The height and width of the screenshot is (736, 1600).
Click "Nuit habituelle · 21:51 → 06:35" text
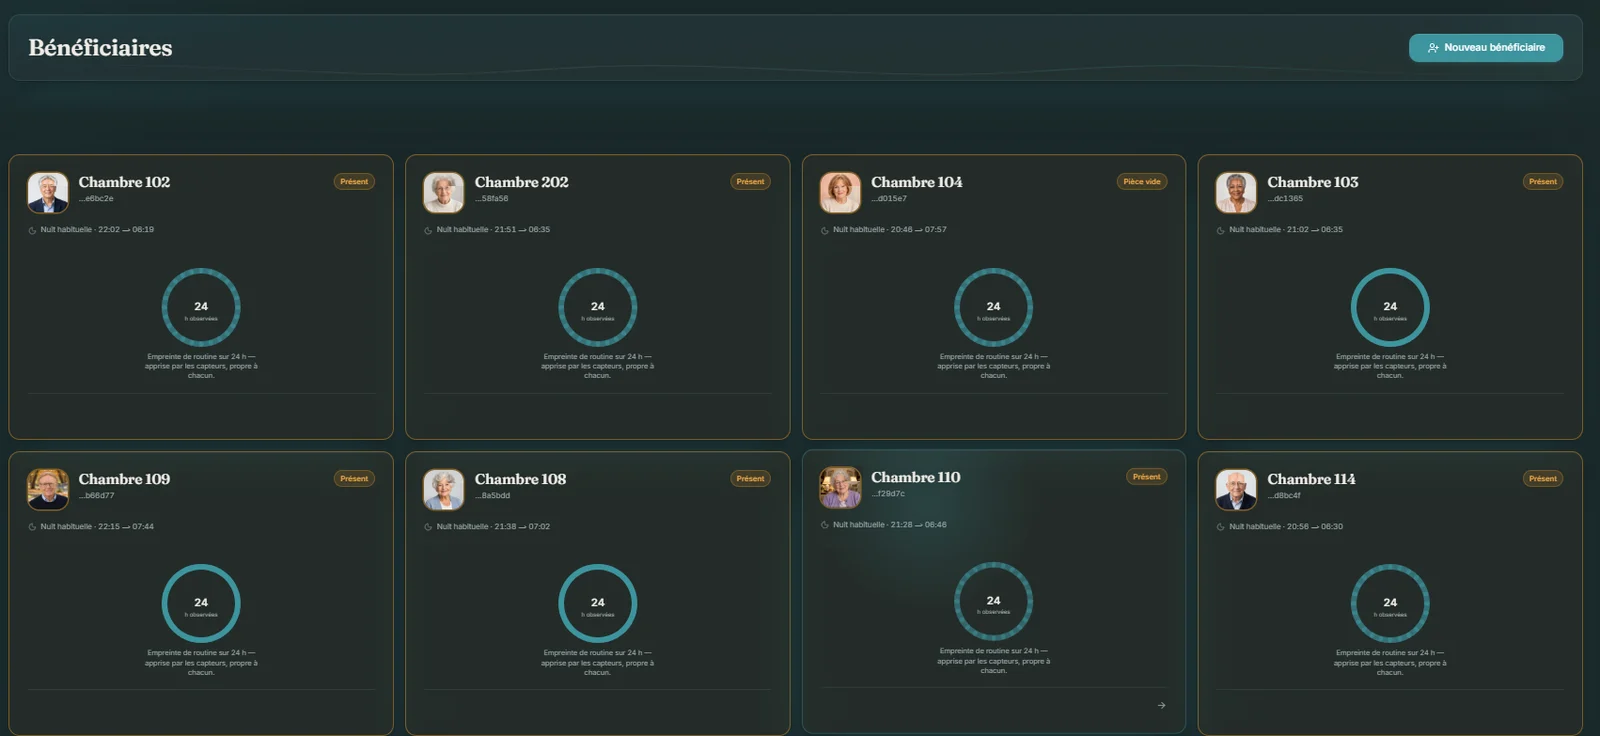[x=493, y=230]
